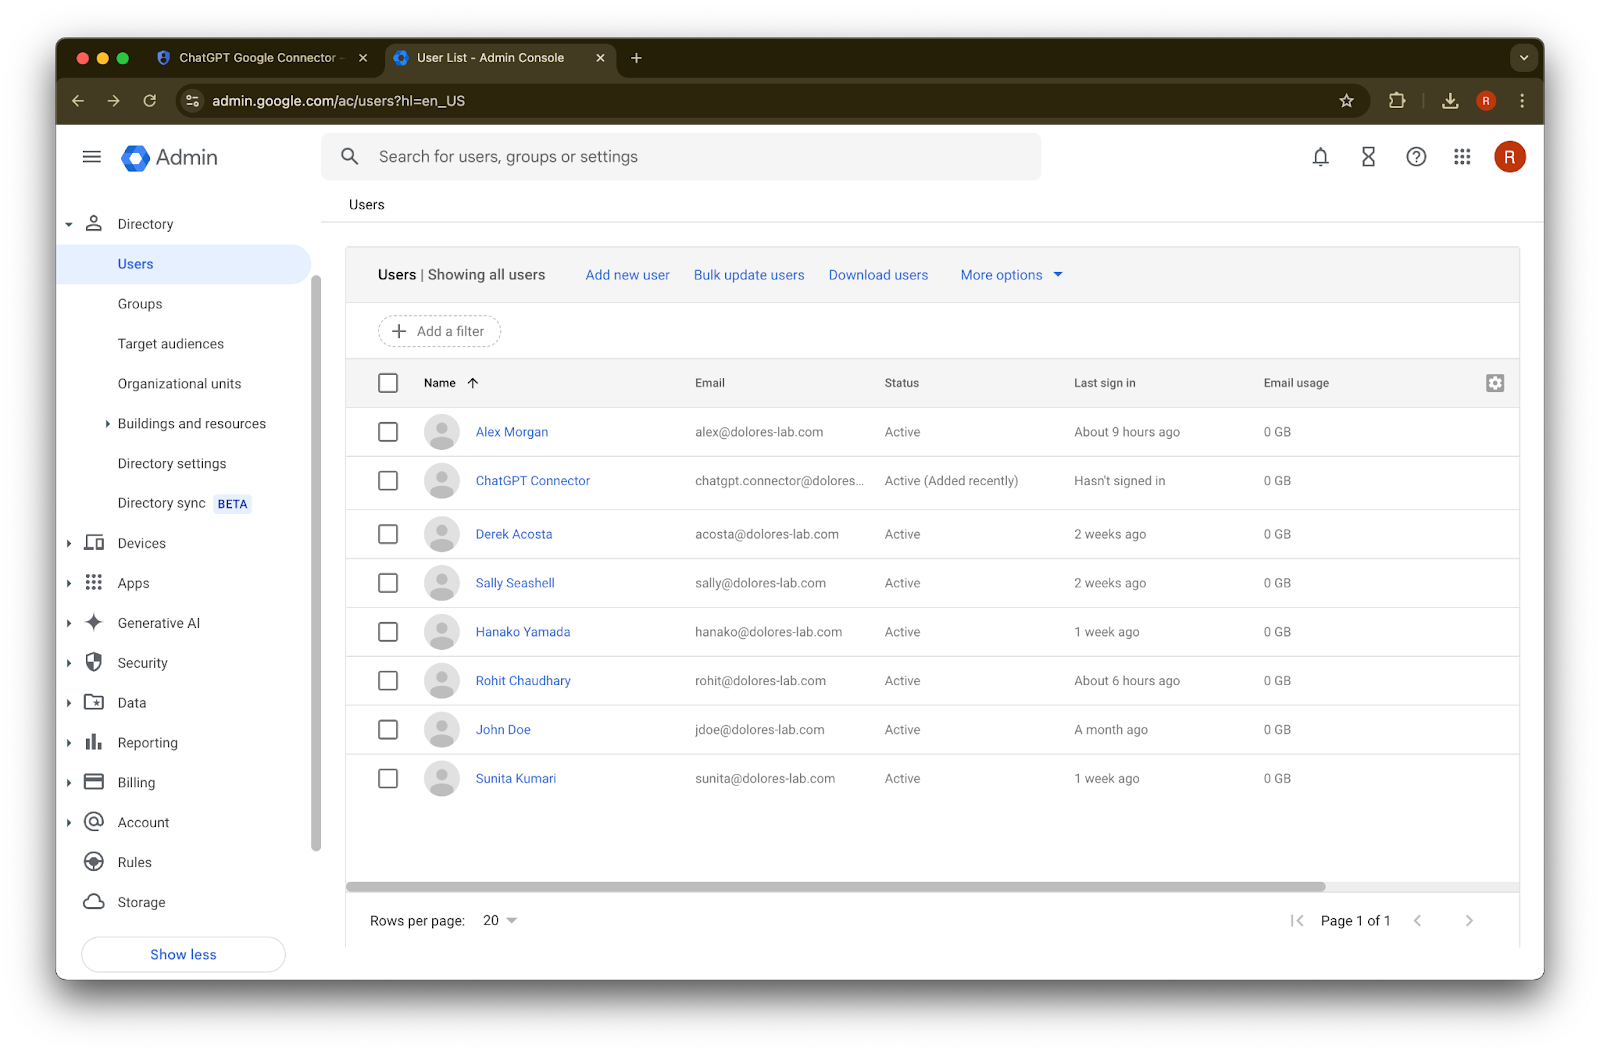
Task: Click the horizontal scrollbar under the user table
Action: (x=835, y=887)
